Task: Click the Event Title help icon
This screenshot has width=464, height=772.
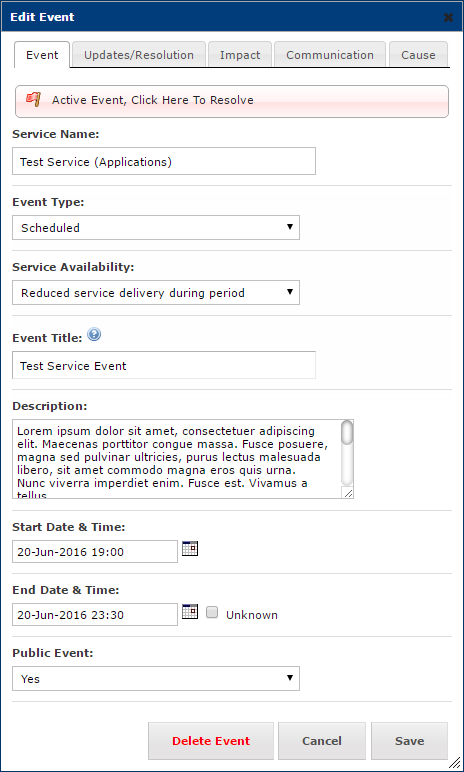Action: click(94, 335)
